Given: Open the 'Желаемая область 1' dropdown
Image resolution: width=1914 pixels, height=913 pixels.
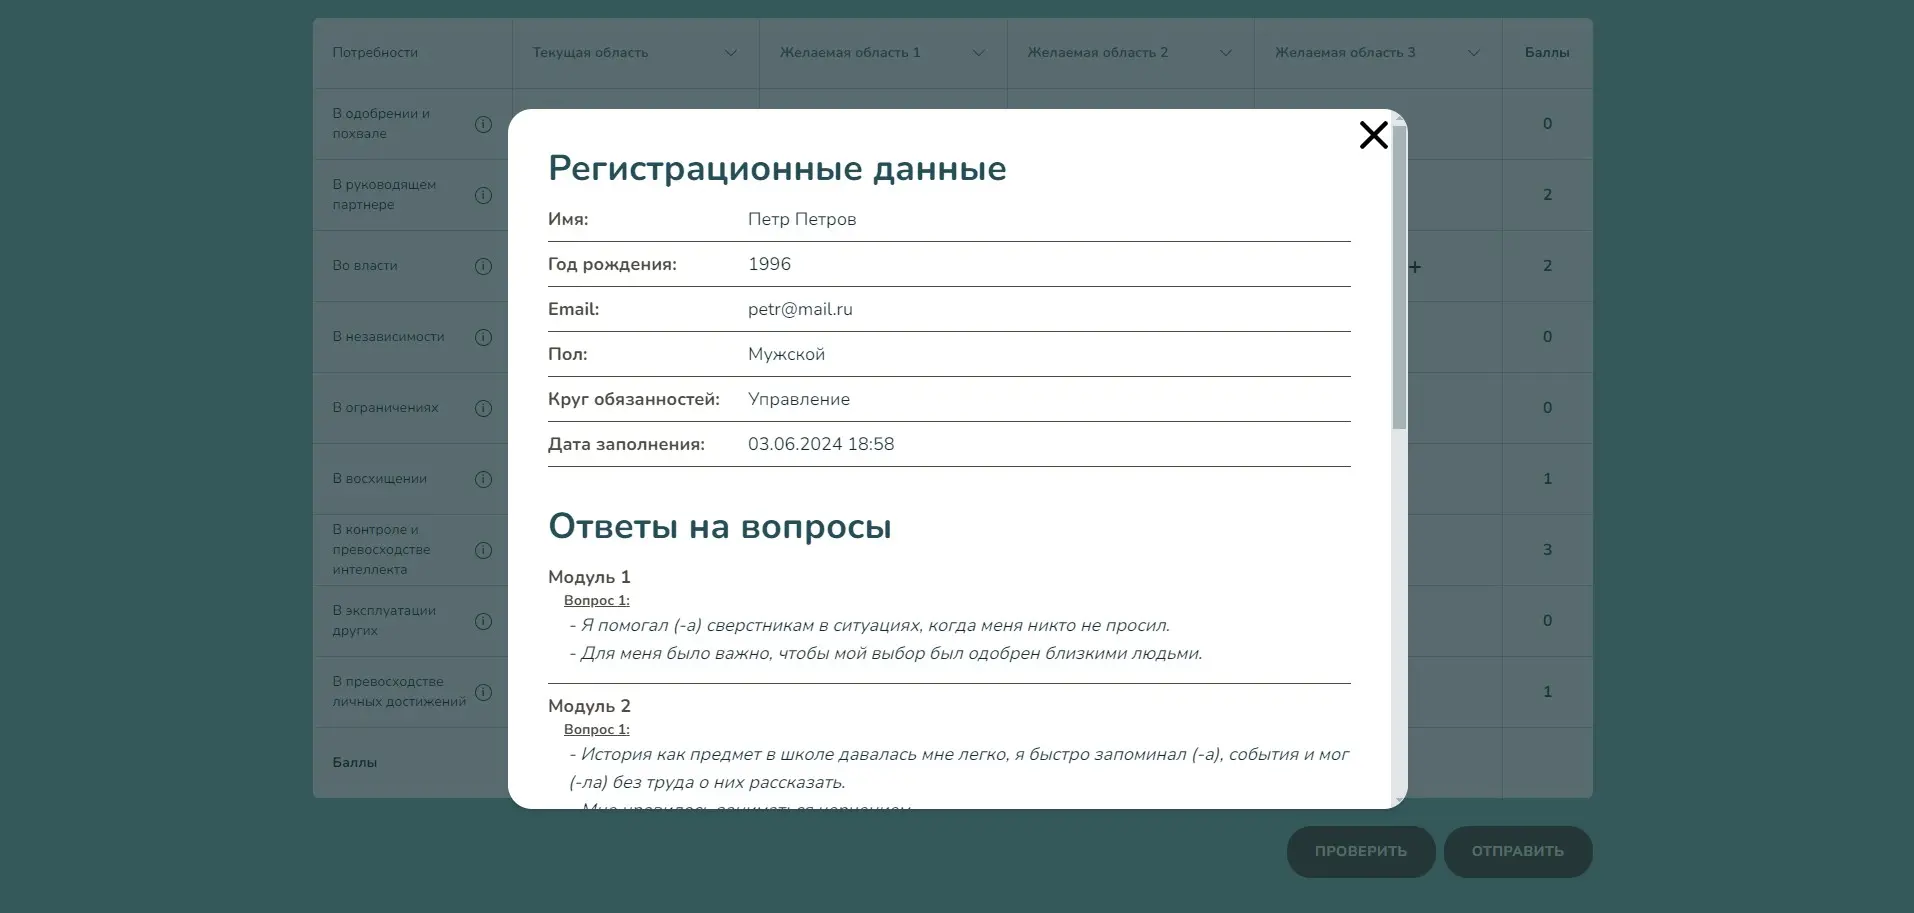Looking at the screenshot, I should click(x=978, y=53).
